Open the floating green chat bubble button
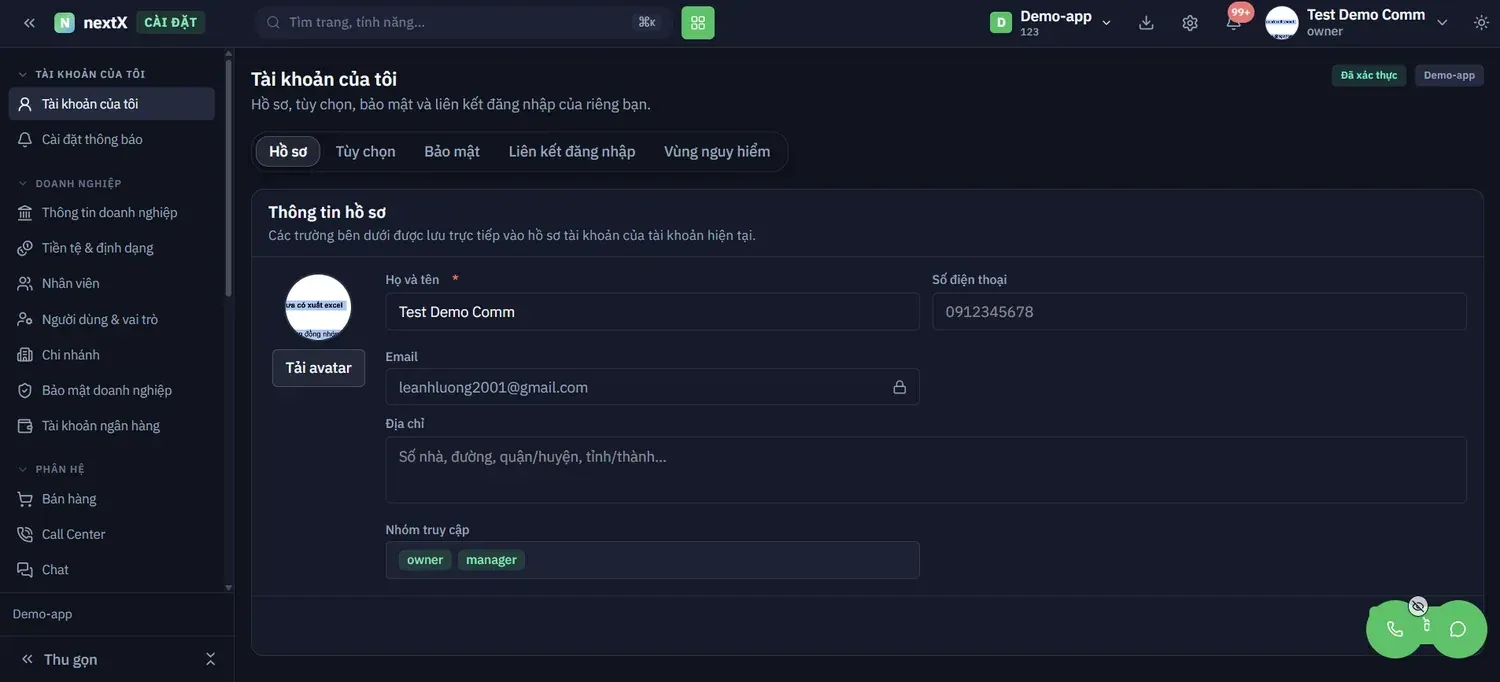This screenshot has width=1500, height=682. click(x=1458, y=629)
